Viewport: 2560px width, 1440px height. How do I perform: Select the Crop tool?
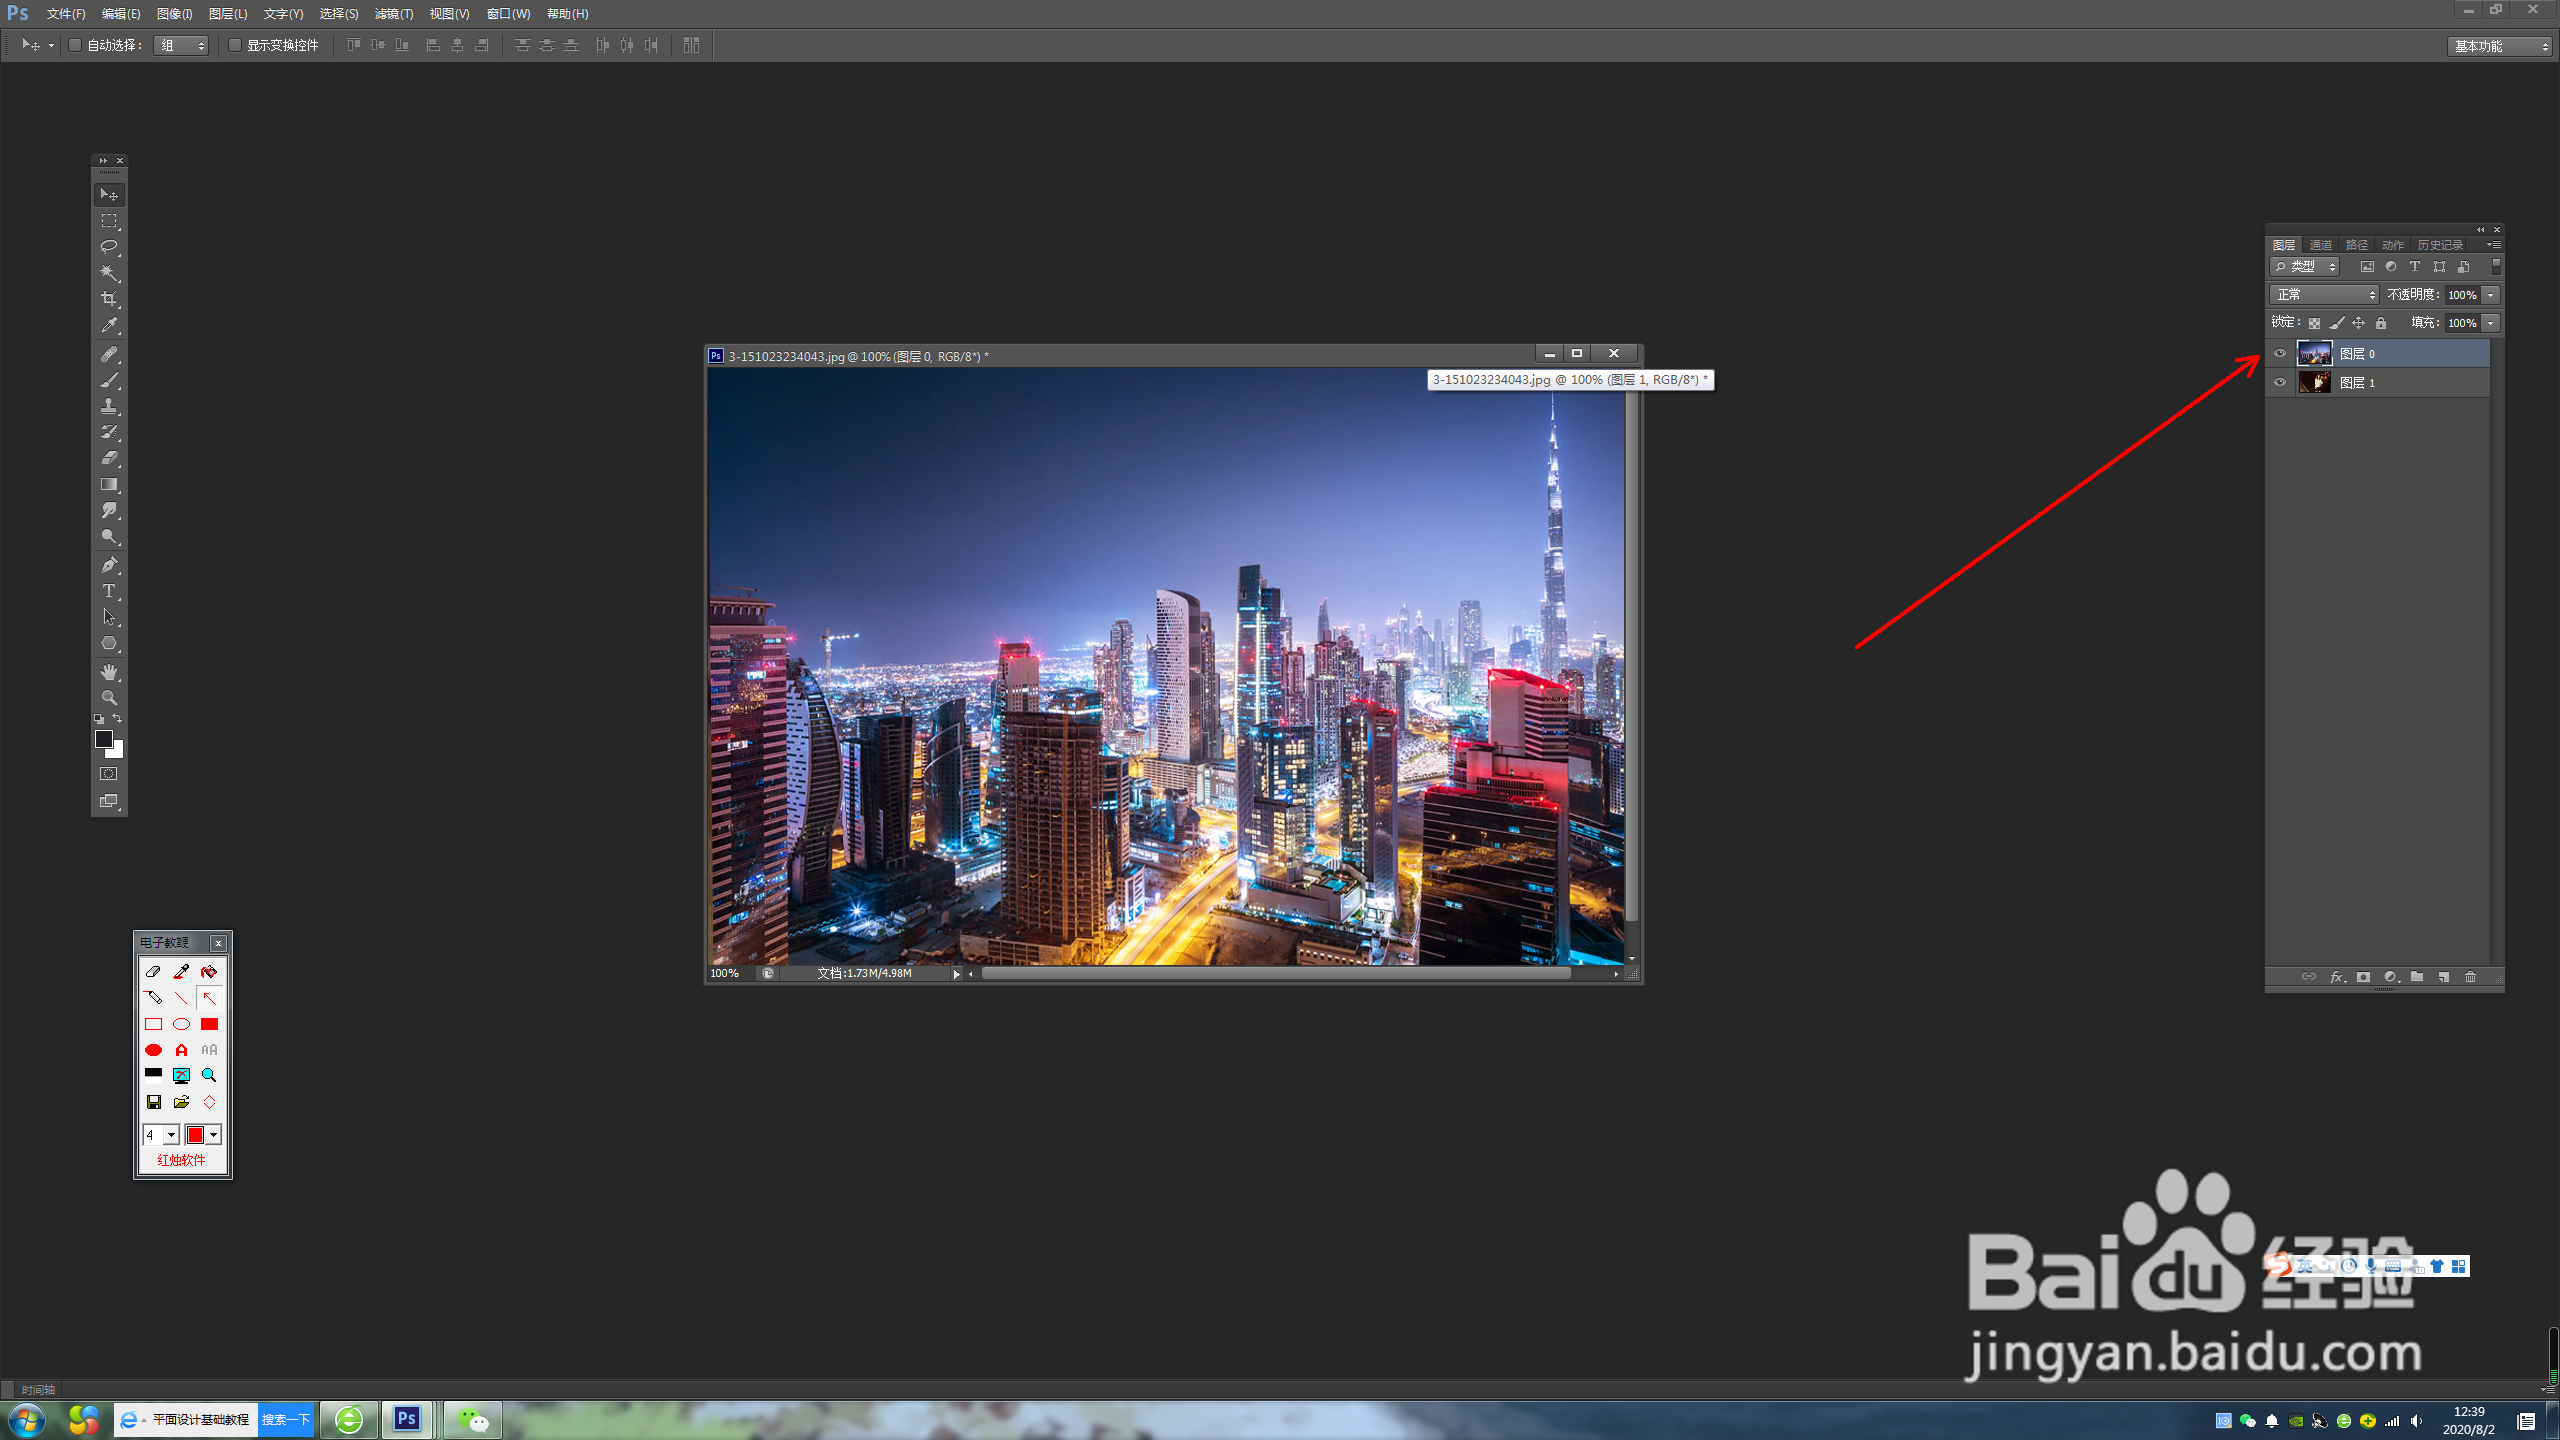tap(109, 299)
